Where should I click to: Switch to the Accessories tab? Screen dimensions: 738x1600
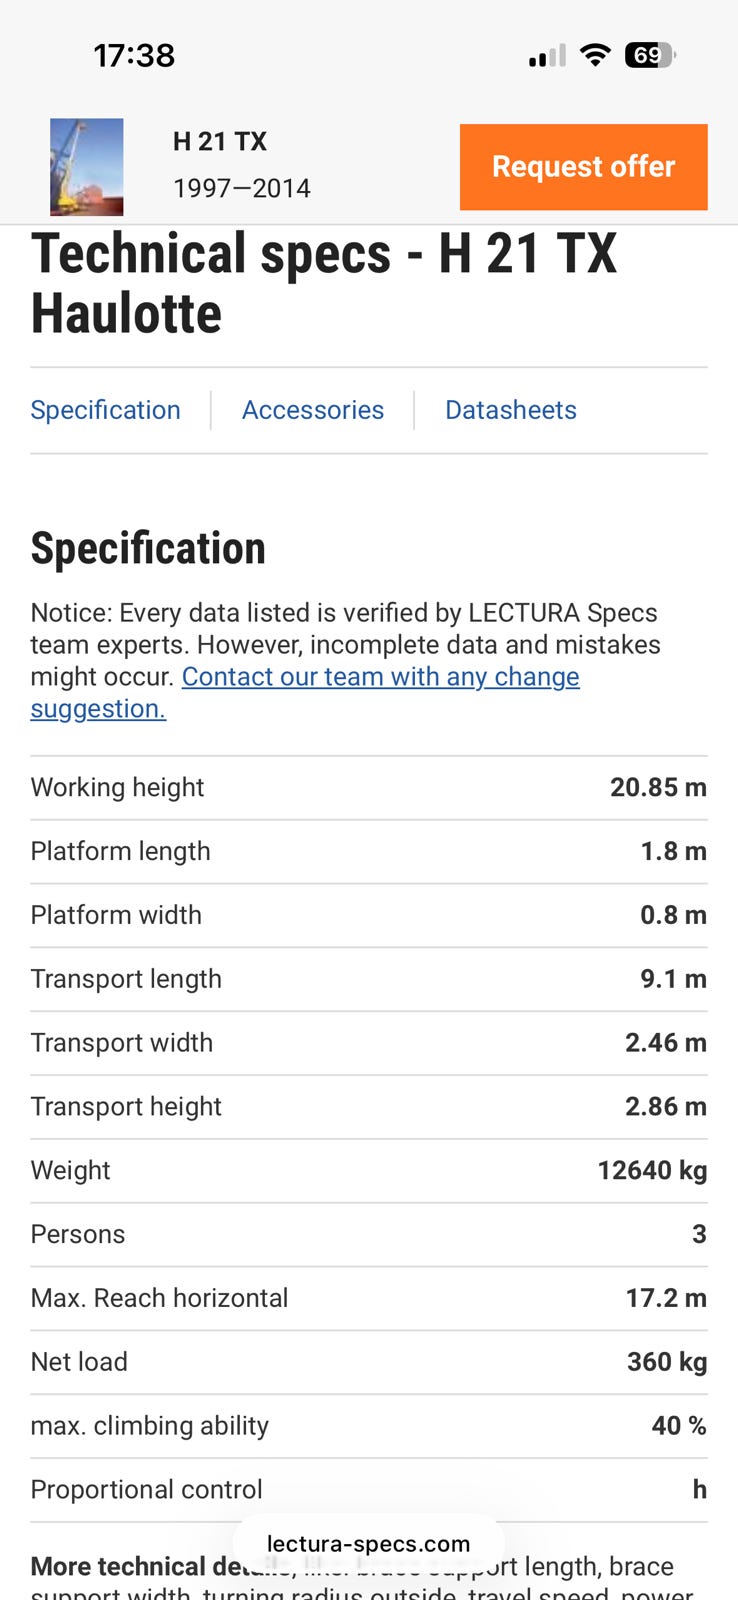(313, 410)
